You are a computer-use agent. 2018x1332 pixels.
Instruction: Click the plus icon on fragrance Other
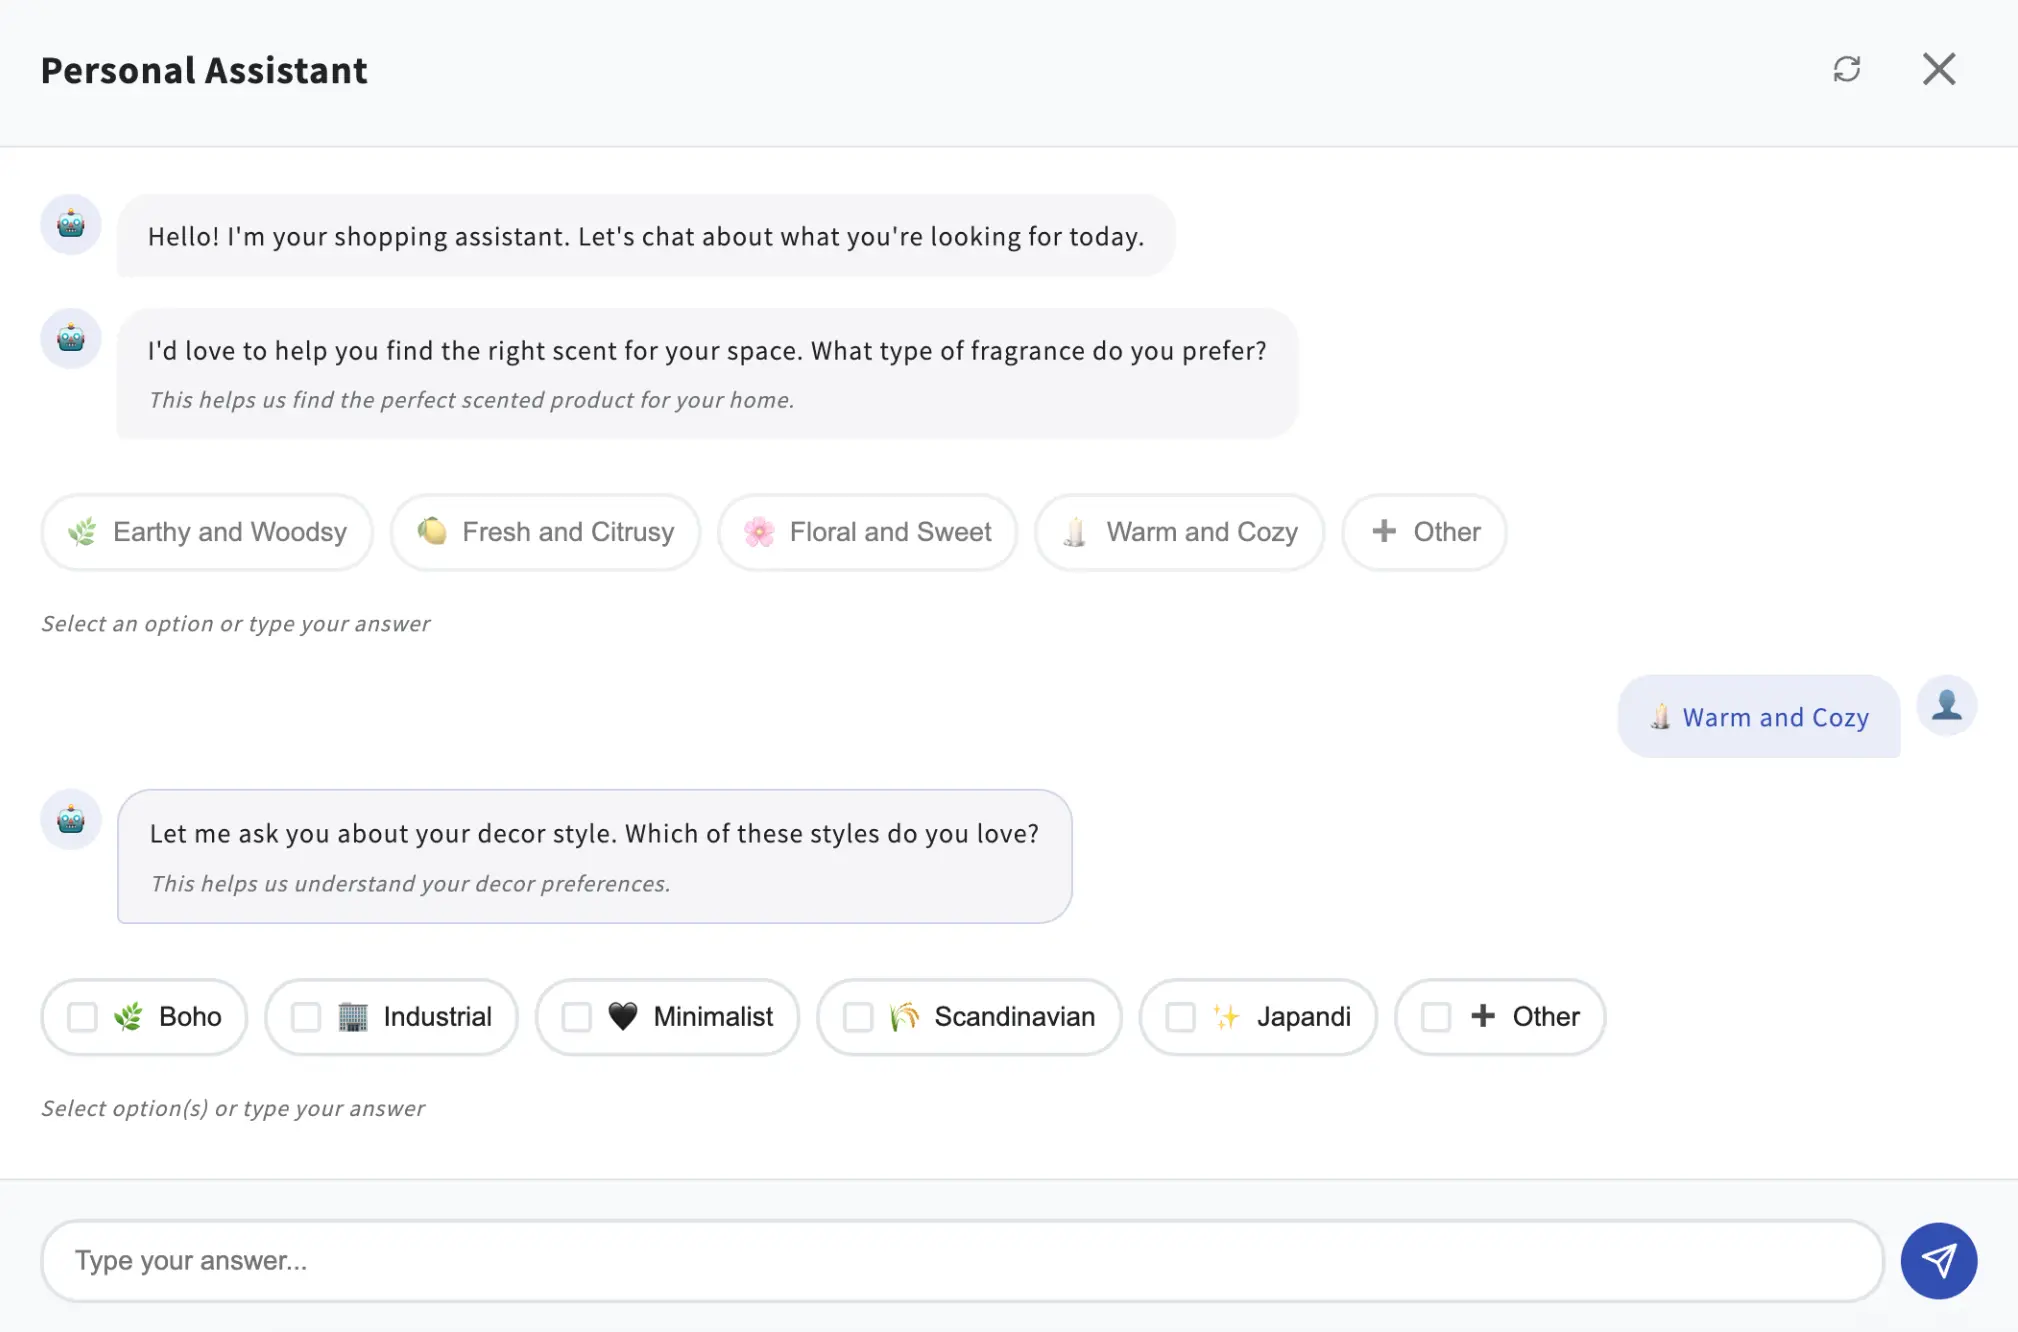click(1384, 531)
